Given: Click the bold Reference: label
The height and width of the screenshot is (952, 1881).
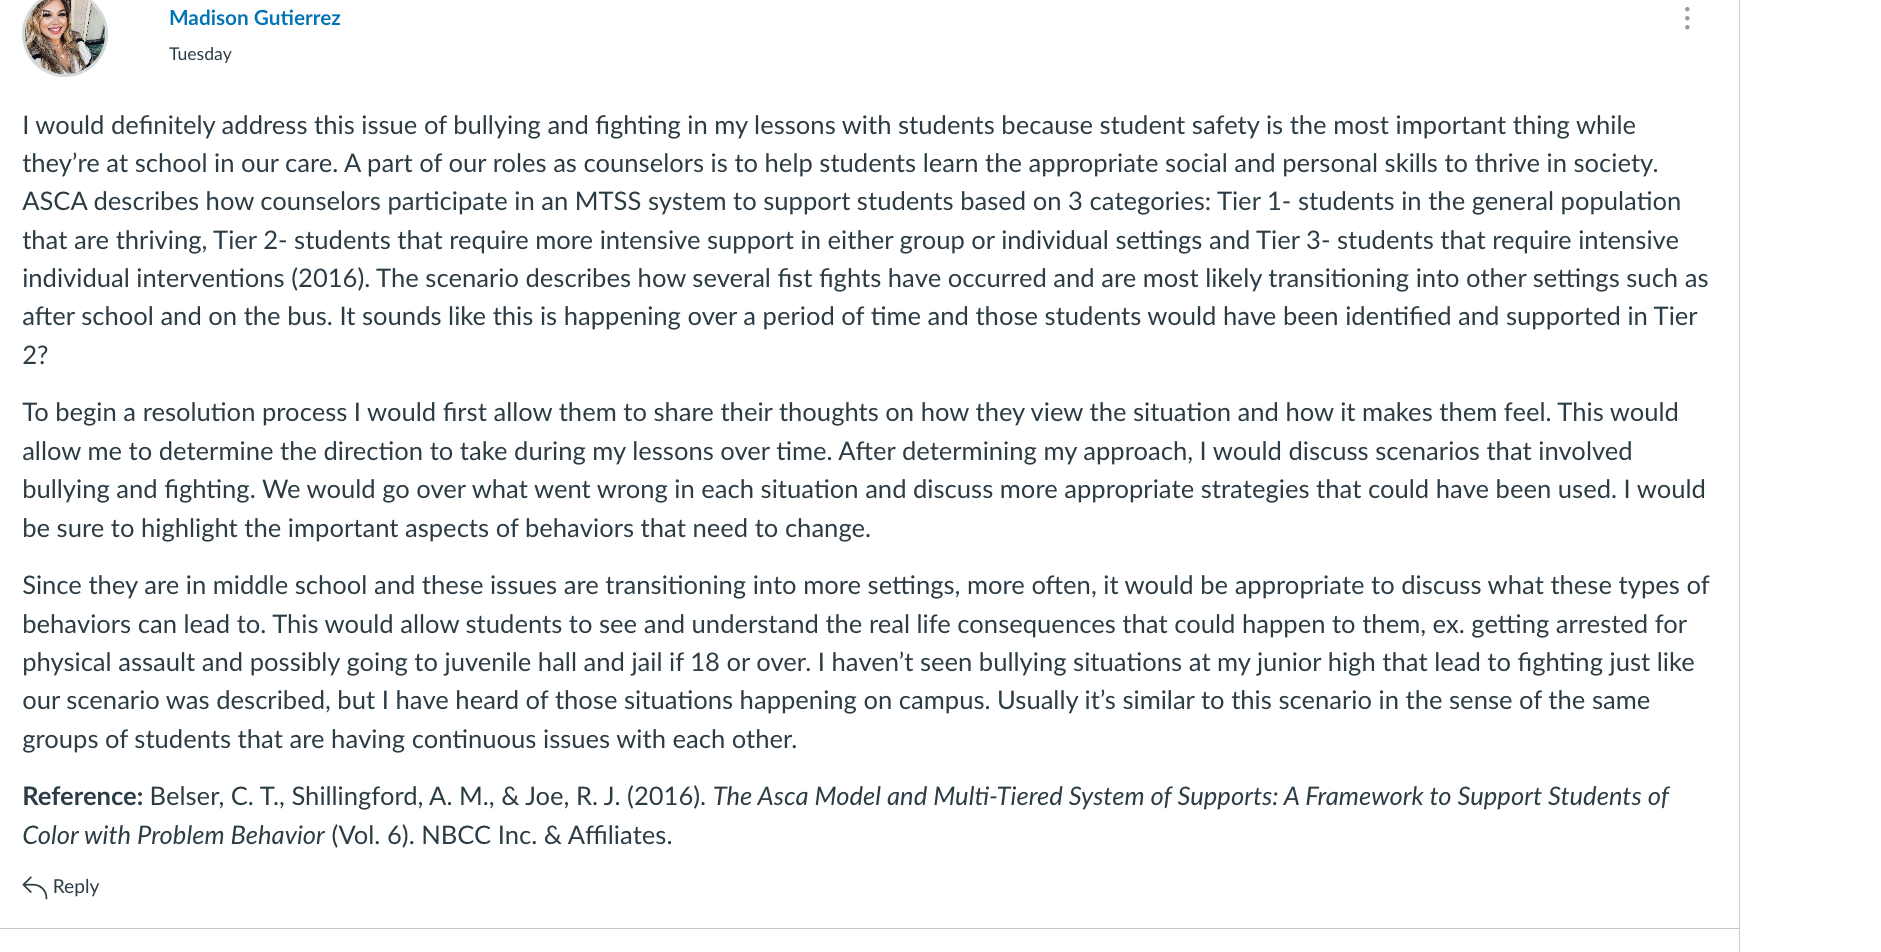Looking at the screenshot, I should coord(83,797).
